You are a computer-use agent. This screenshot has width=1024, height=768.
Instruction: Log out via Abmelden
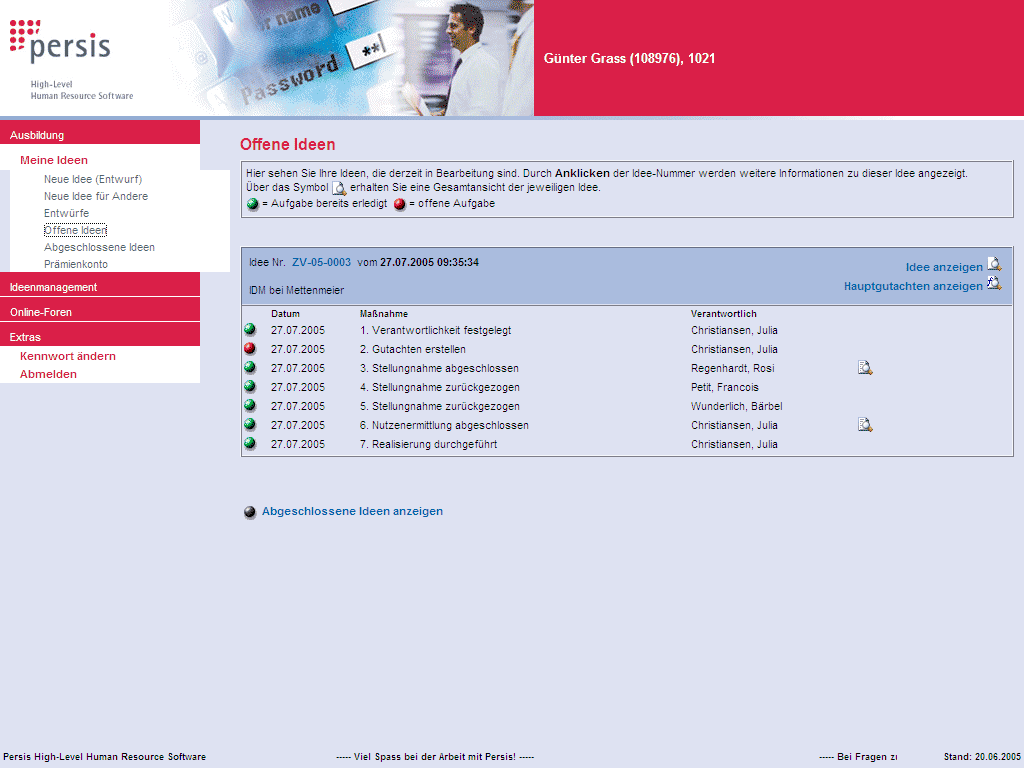(48, 374)
